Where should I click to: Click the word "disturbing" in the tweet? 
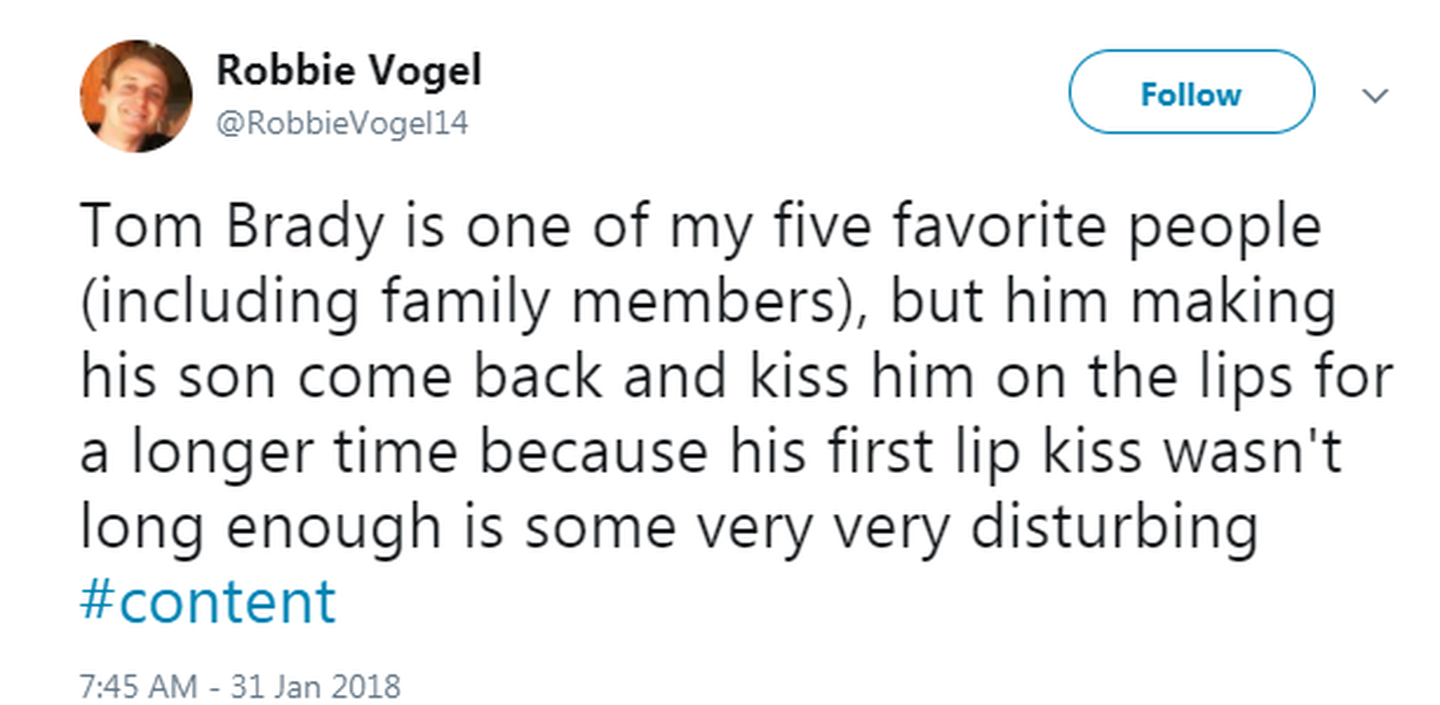tap(1112, 529)
